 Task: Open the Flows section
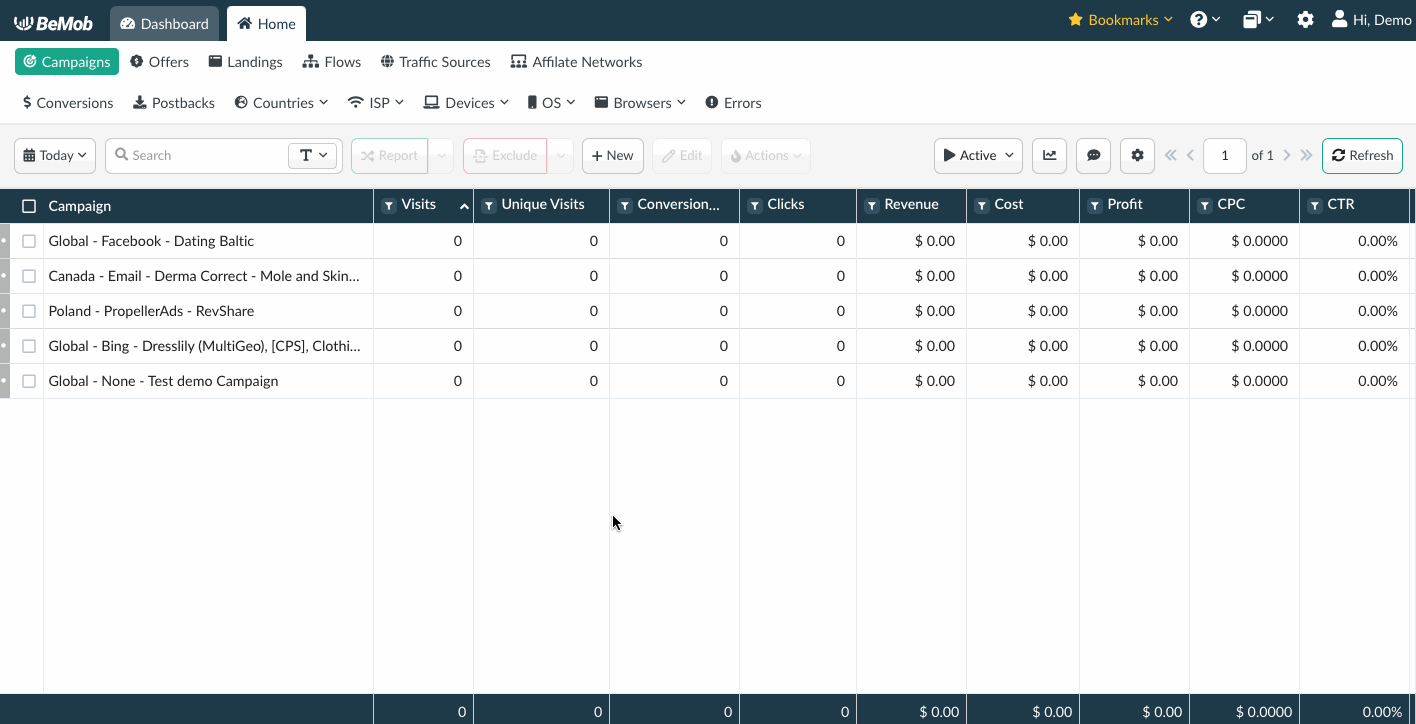332,62
